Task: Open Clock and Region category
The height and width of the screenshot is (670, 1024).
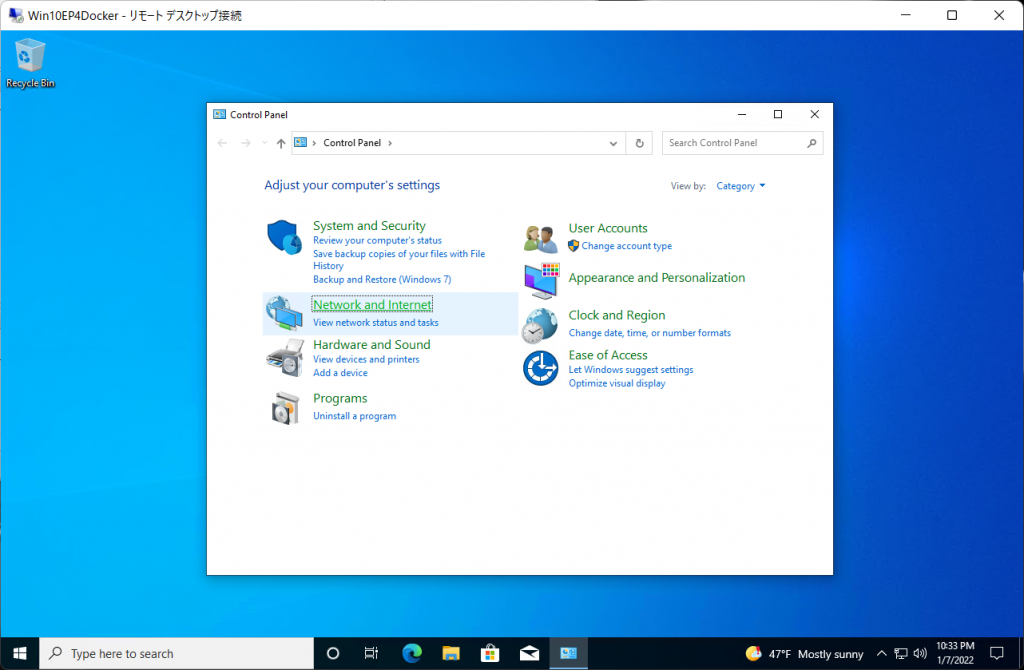Action: point(616,315)
